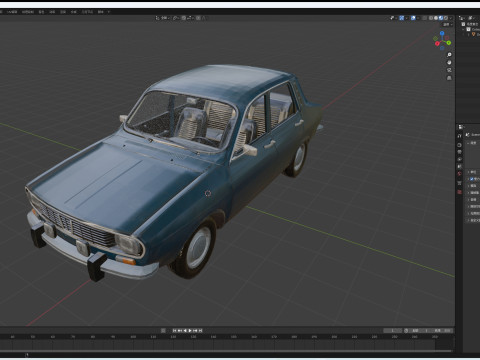
Task: Open Scene properties tab
Action: coord(459,166)
